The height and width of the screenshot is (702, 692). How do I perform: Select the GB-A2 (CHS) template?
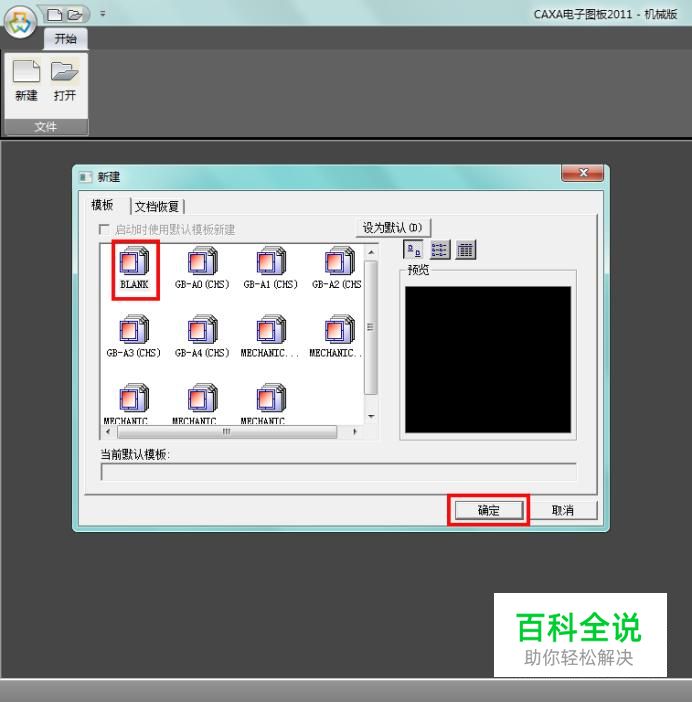click(x=337, y=268)
